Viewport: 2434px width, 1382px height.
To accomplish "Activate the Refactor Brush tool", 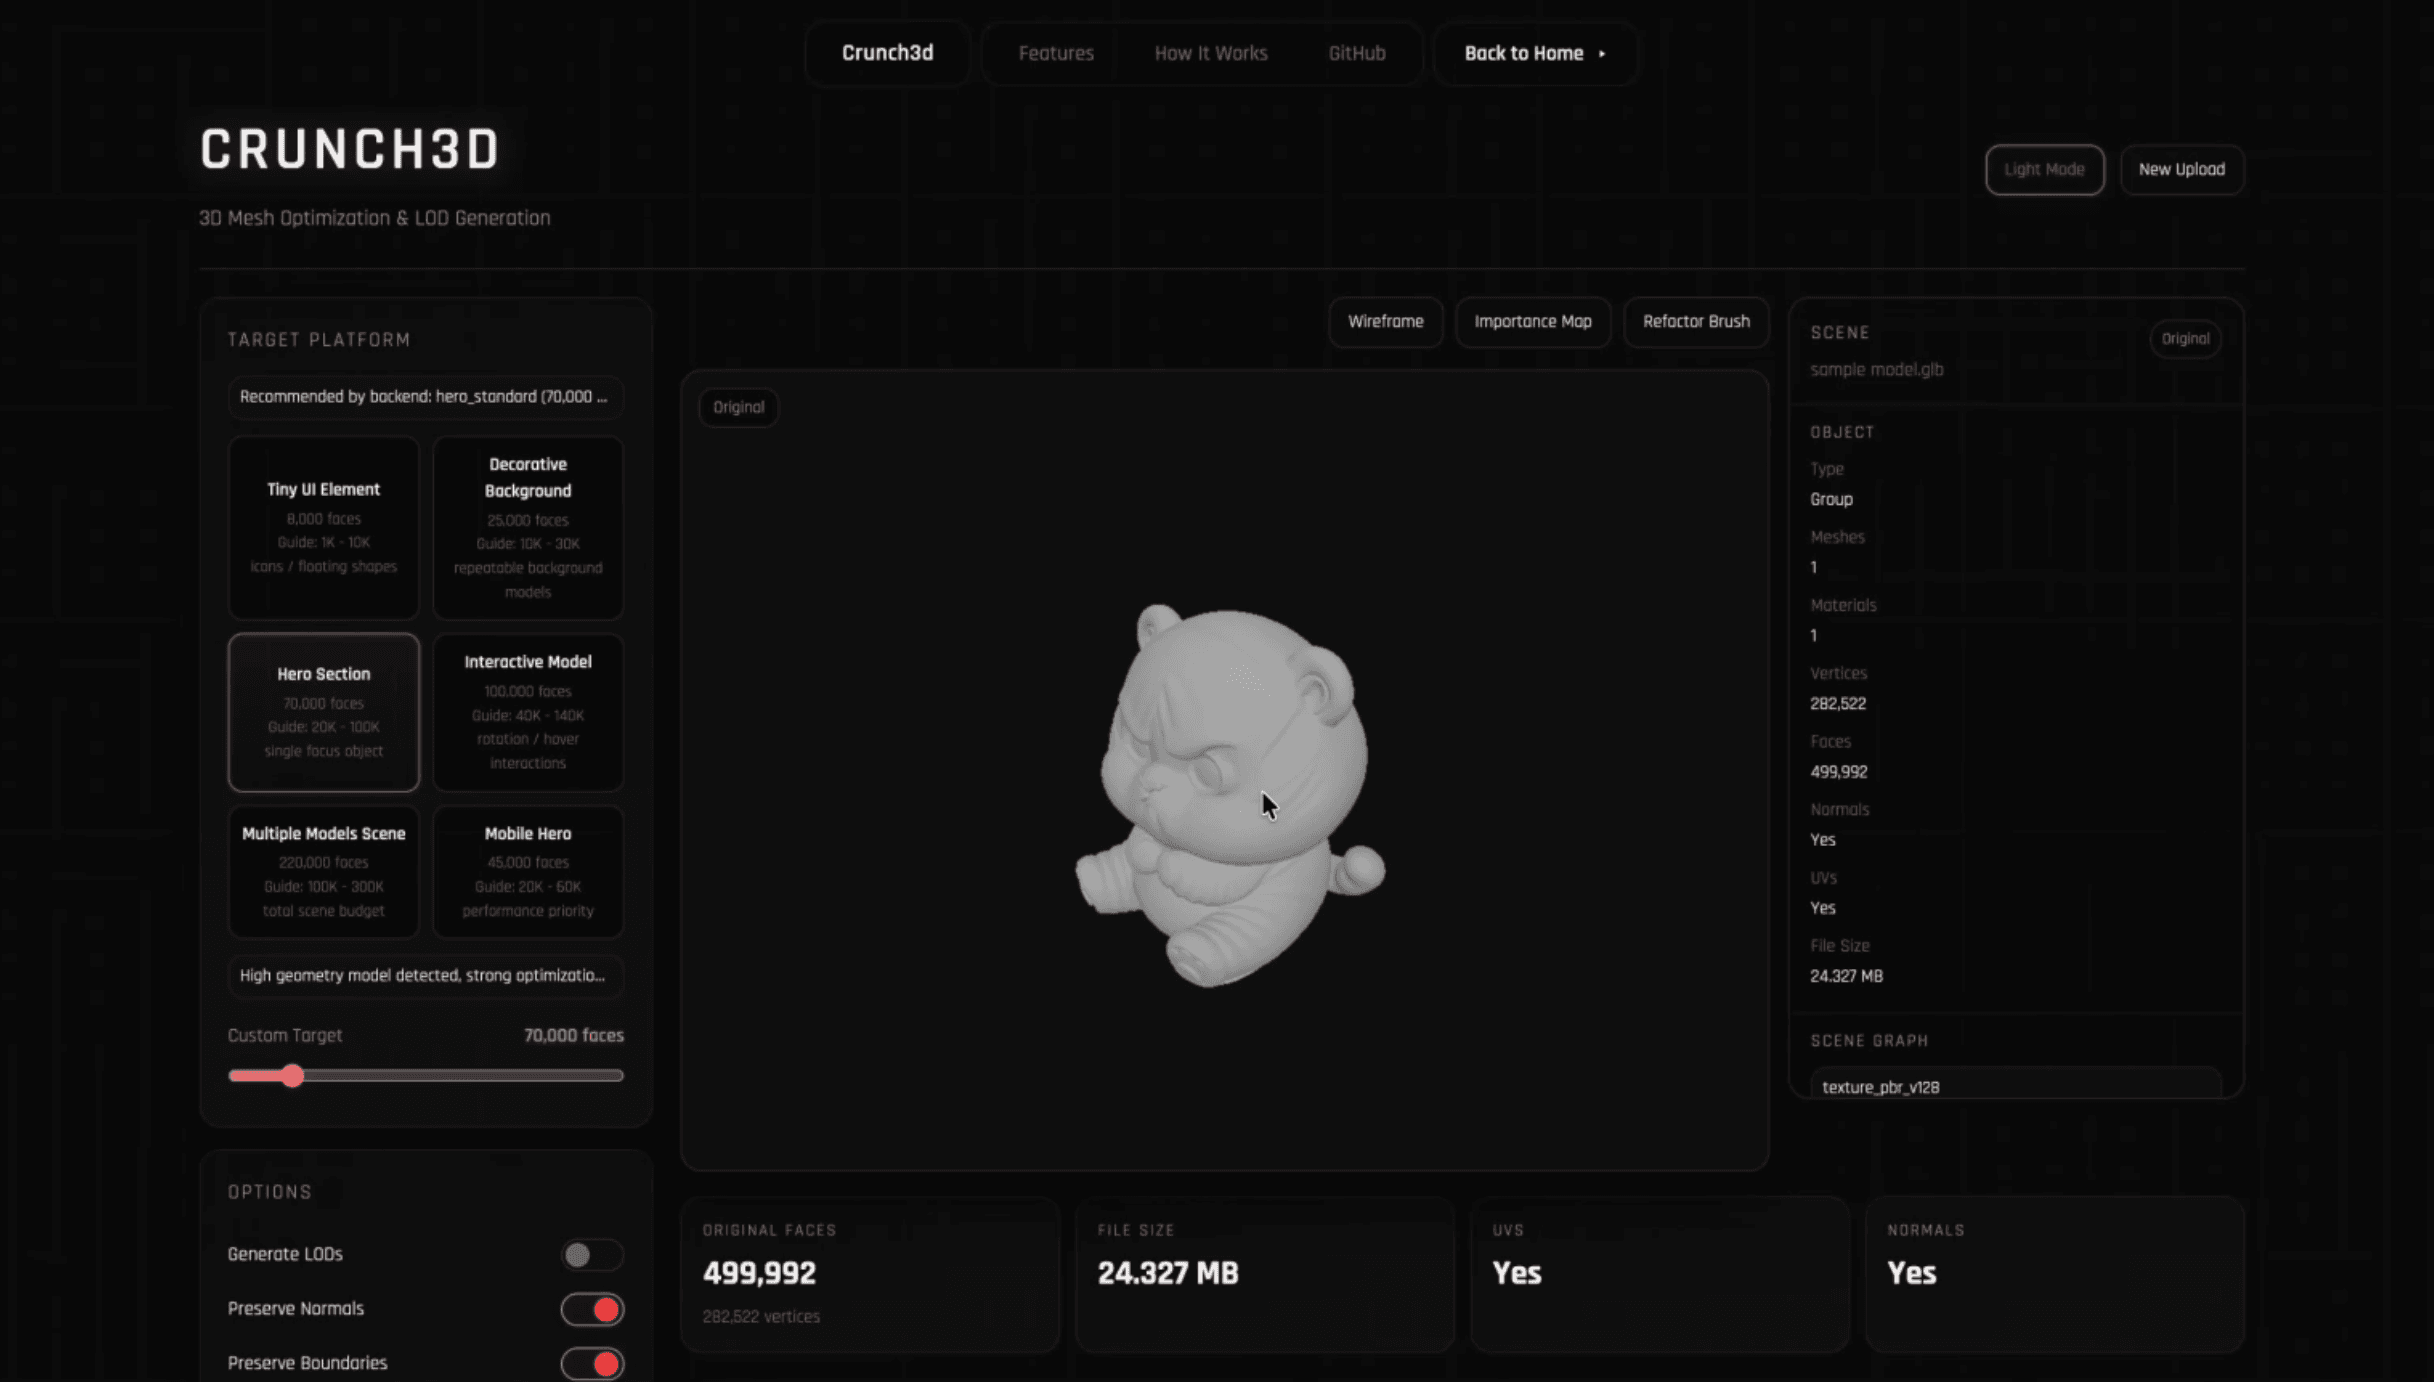I will [1696, 321].
